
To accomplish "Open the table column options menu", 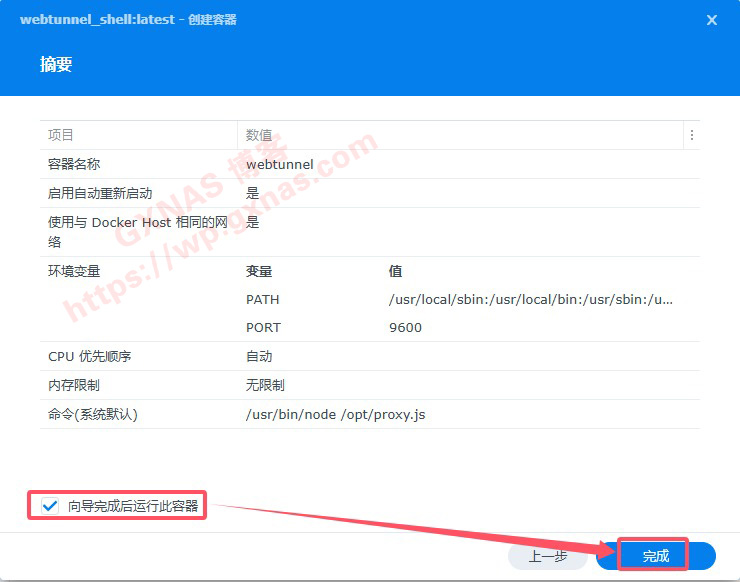I will (x=691, y=135).
